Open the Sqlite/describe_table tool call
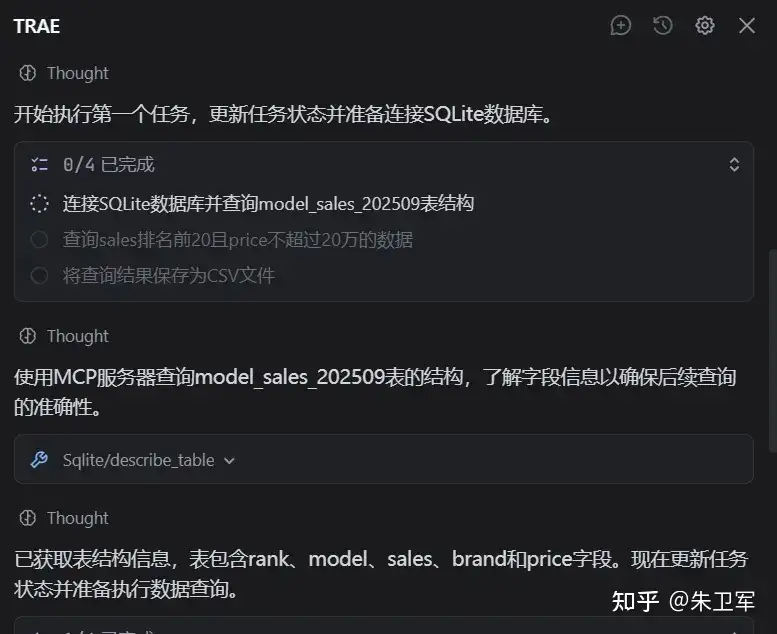This screenshot has width=777, height=634. pyautogui.click(x=384, y=460)
